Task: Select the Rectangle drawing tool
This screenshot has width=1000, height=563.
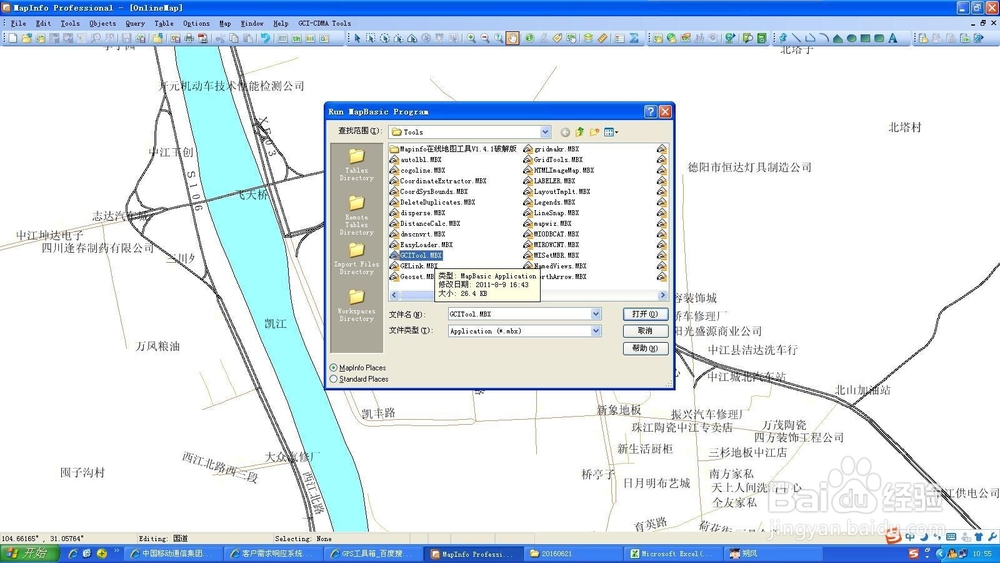Action: click(865, 38)
